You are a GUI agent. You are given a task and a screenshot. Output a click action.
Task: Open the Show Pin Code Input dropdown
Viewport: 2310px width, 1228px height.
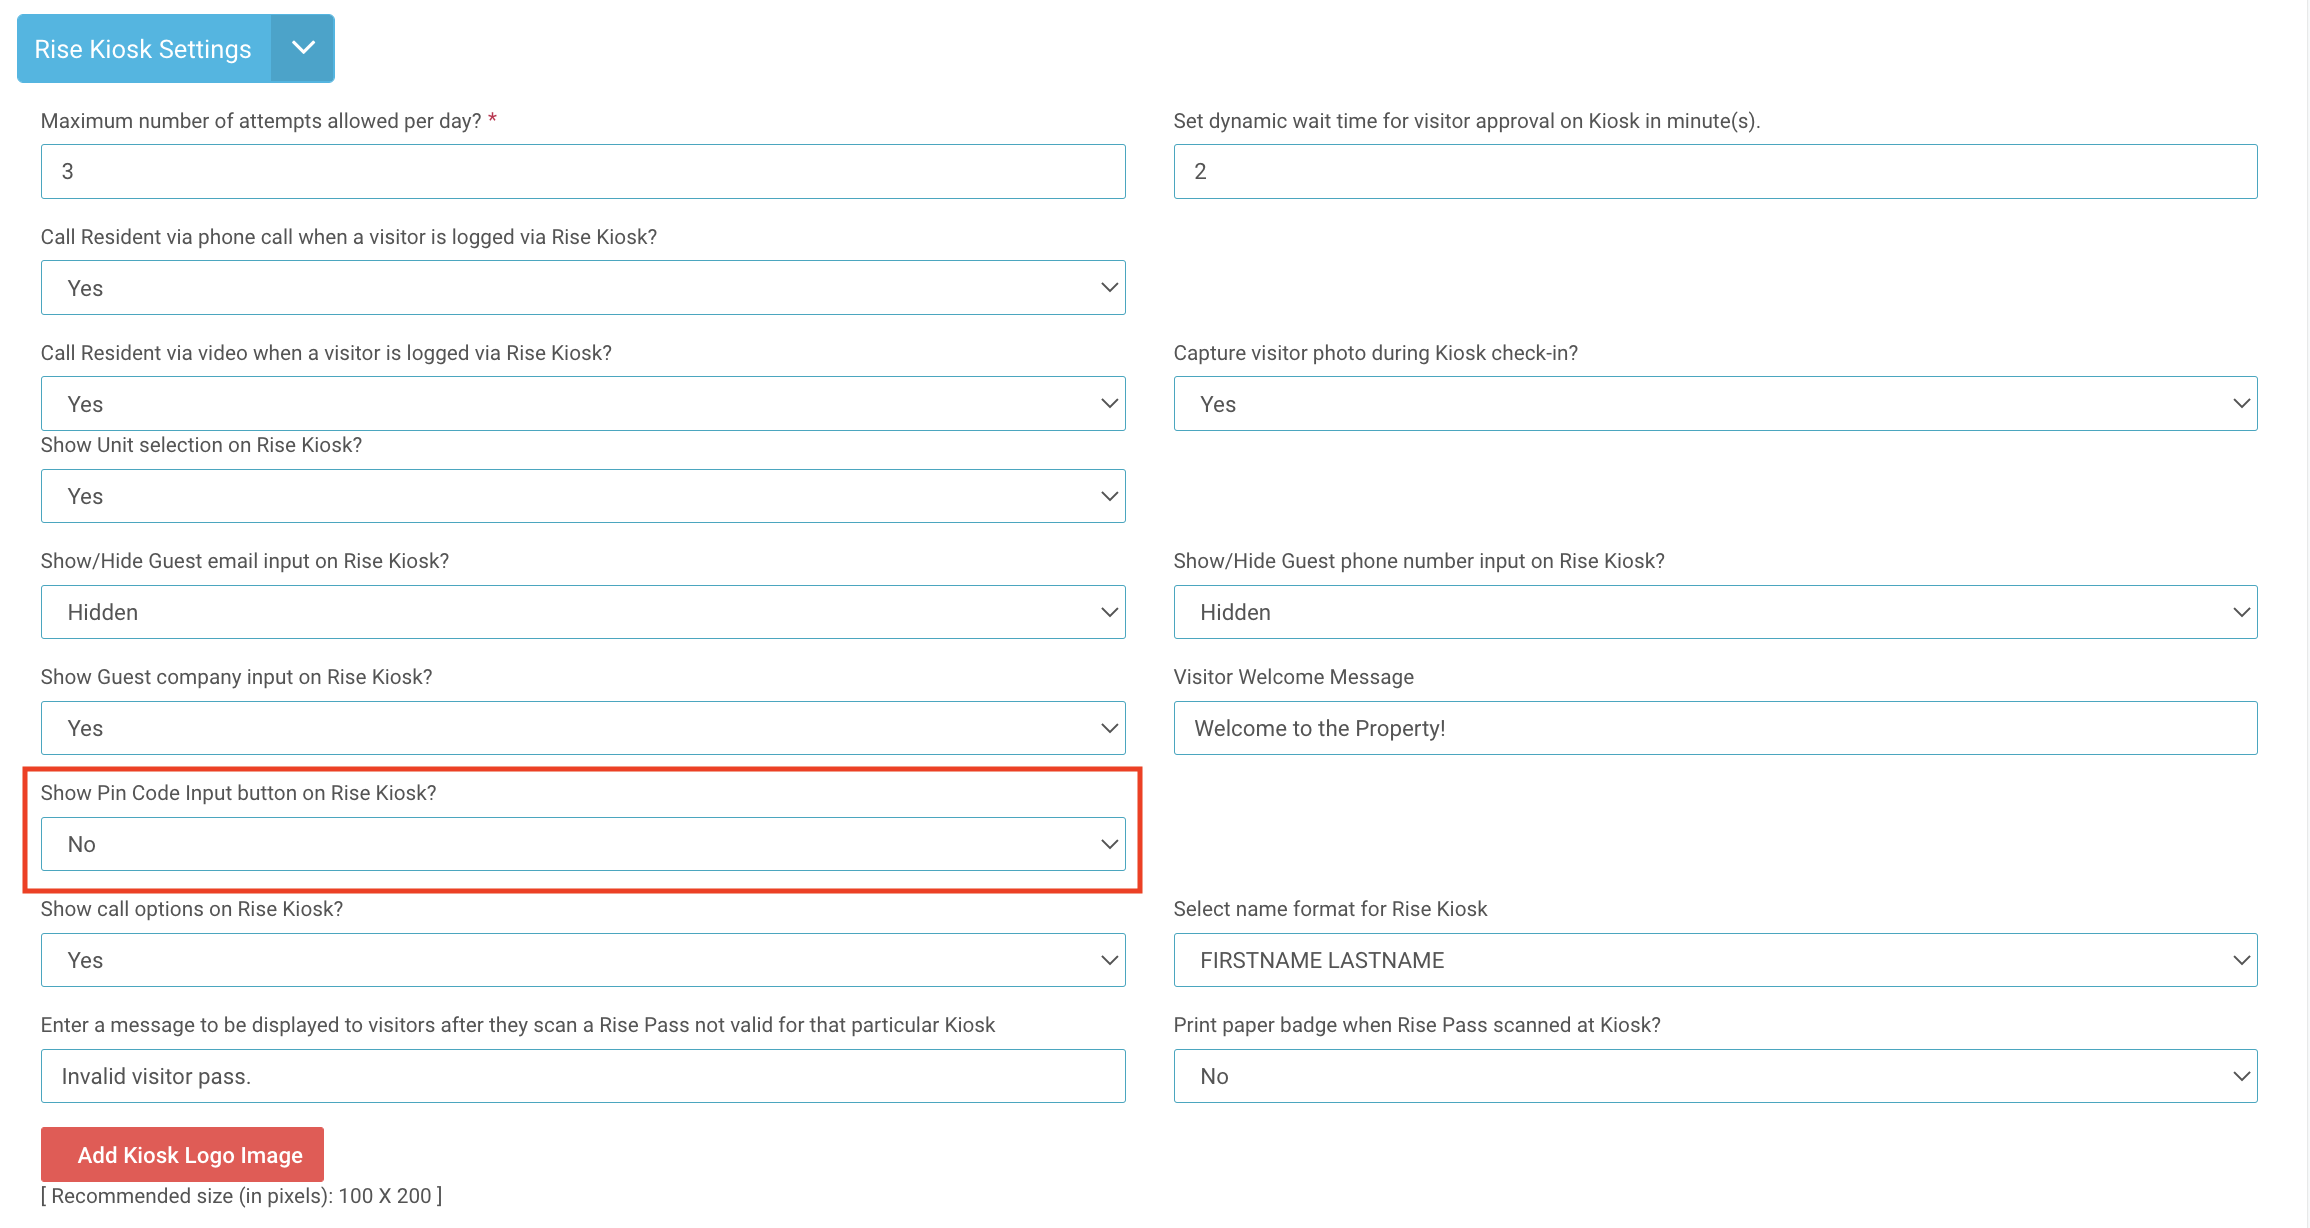[582, 844]
